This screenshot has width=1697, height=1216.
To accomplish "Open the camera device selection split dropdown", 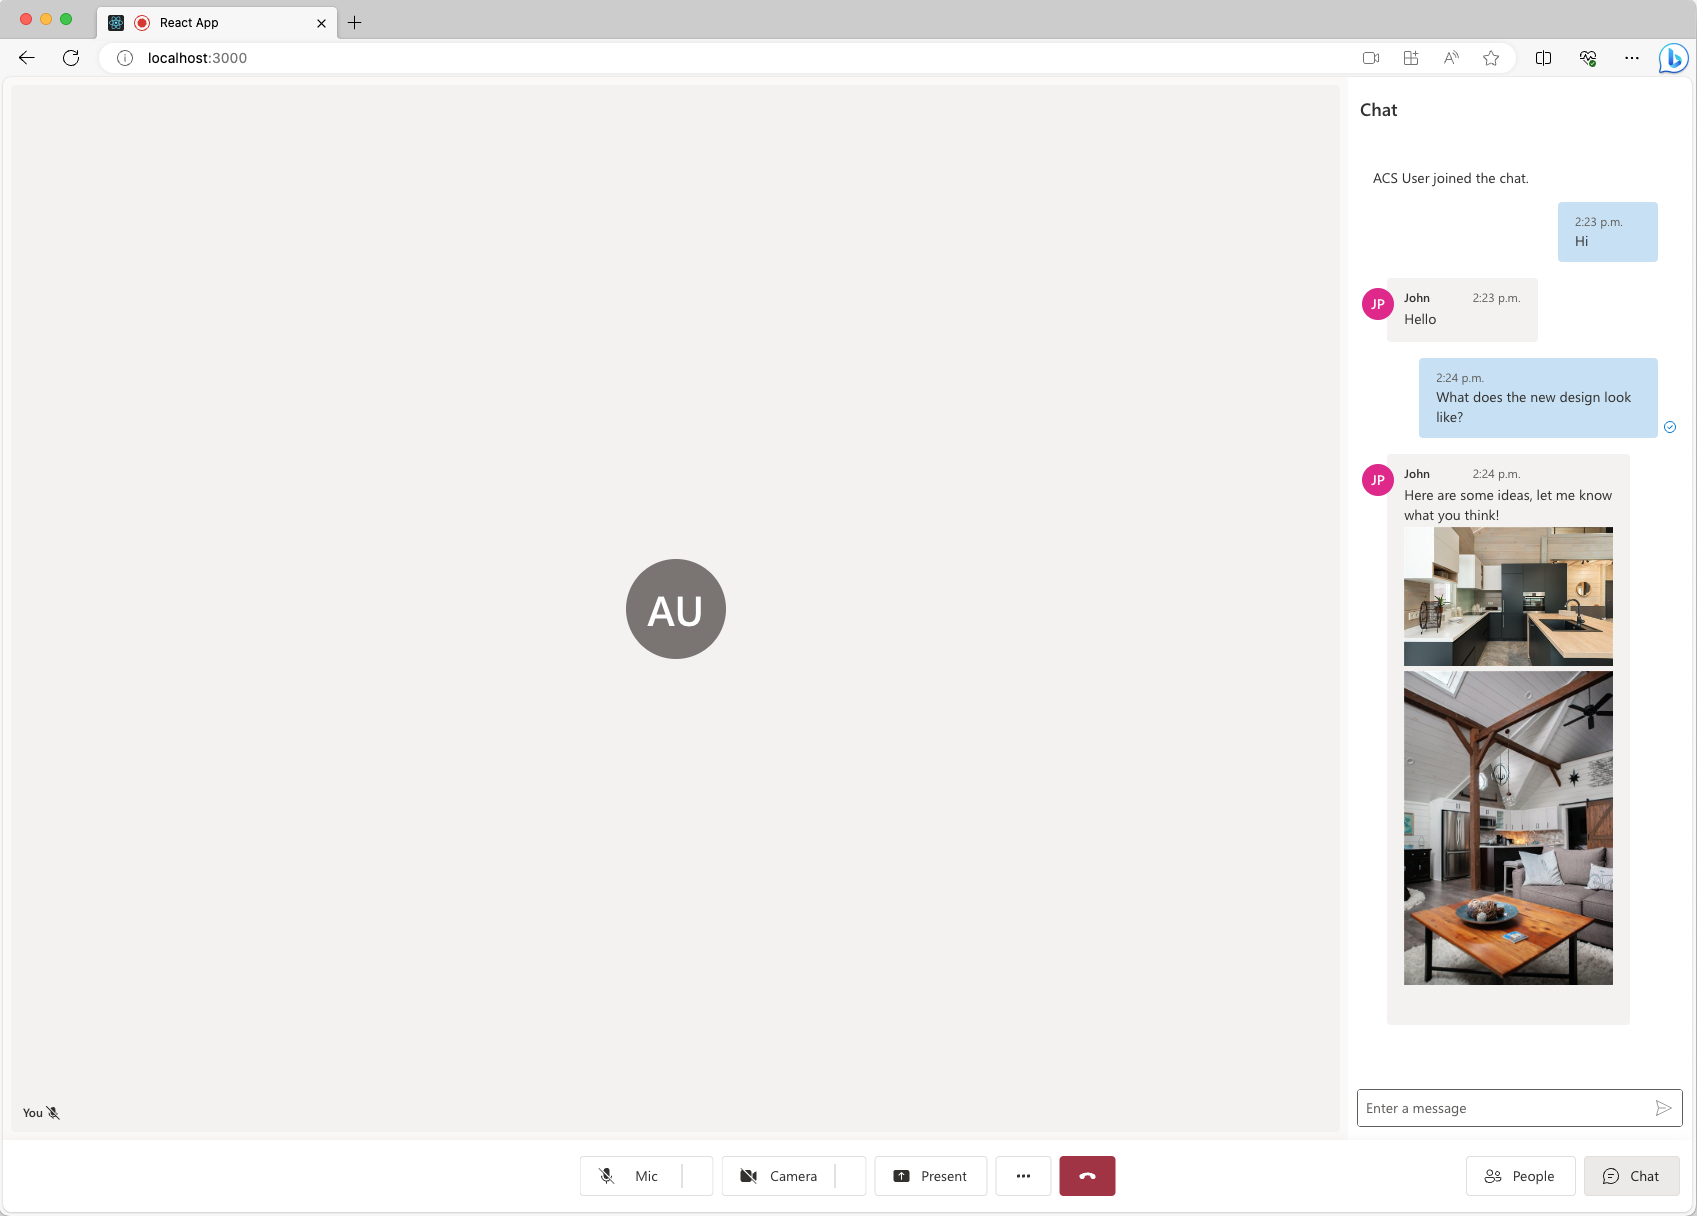I will [x=851, y=1176].
